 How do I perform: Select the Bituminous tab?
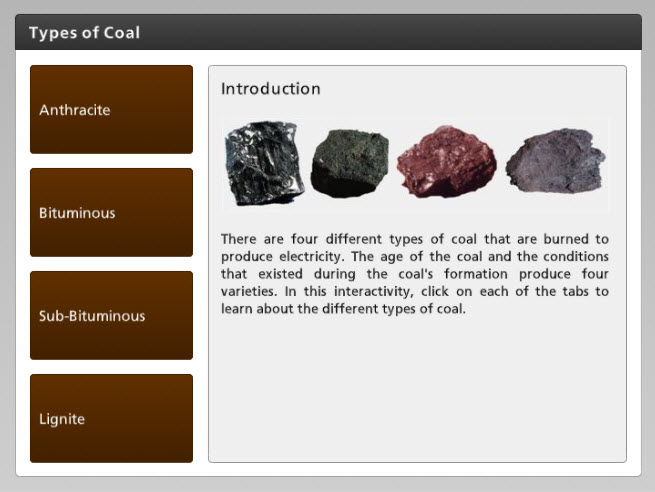coord(111,213)
